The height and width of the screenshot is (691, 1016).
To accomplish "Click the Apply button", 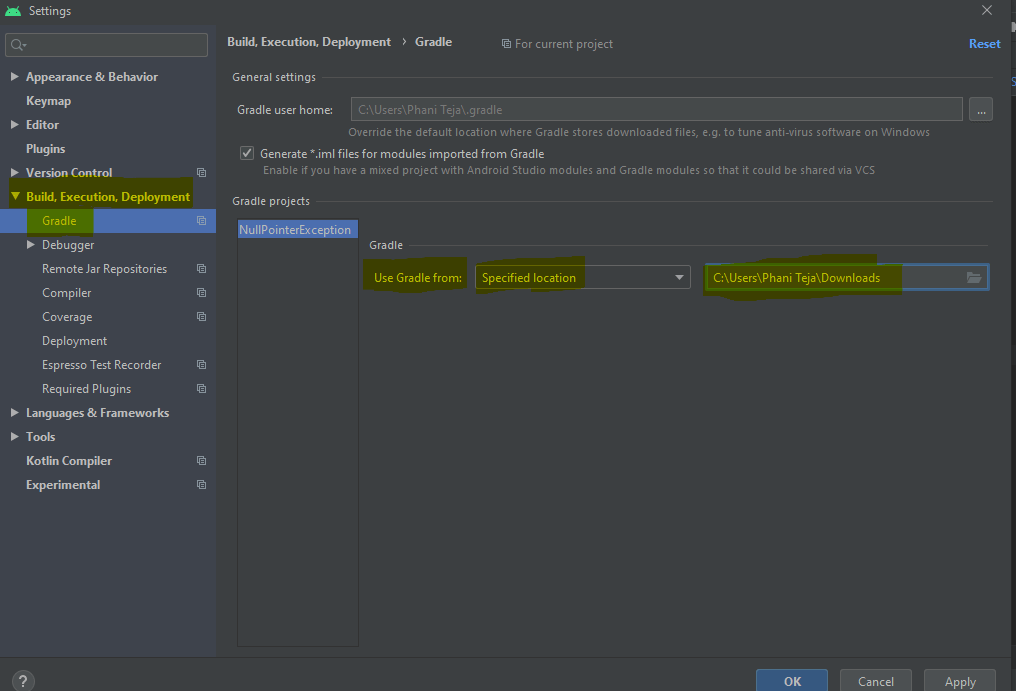I will click(x=960, y=681).
